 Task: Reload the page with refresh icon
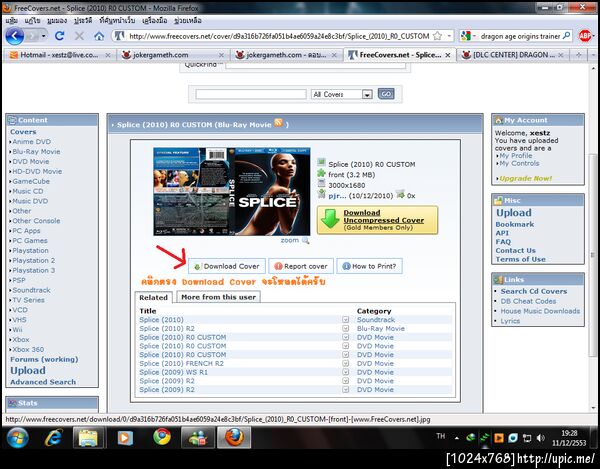pos(59,36)
